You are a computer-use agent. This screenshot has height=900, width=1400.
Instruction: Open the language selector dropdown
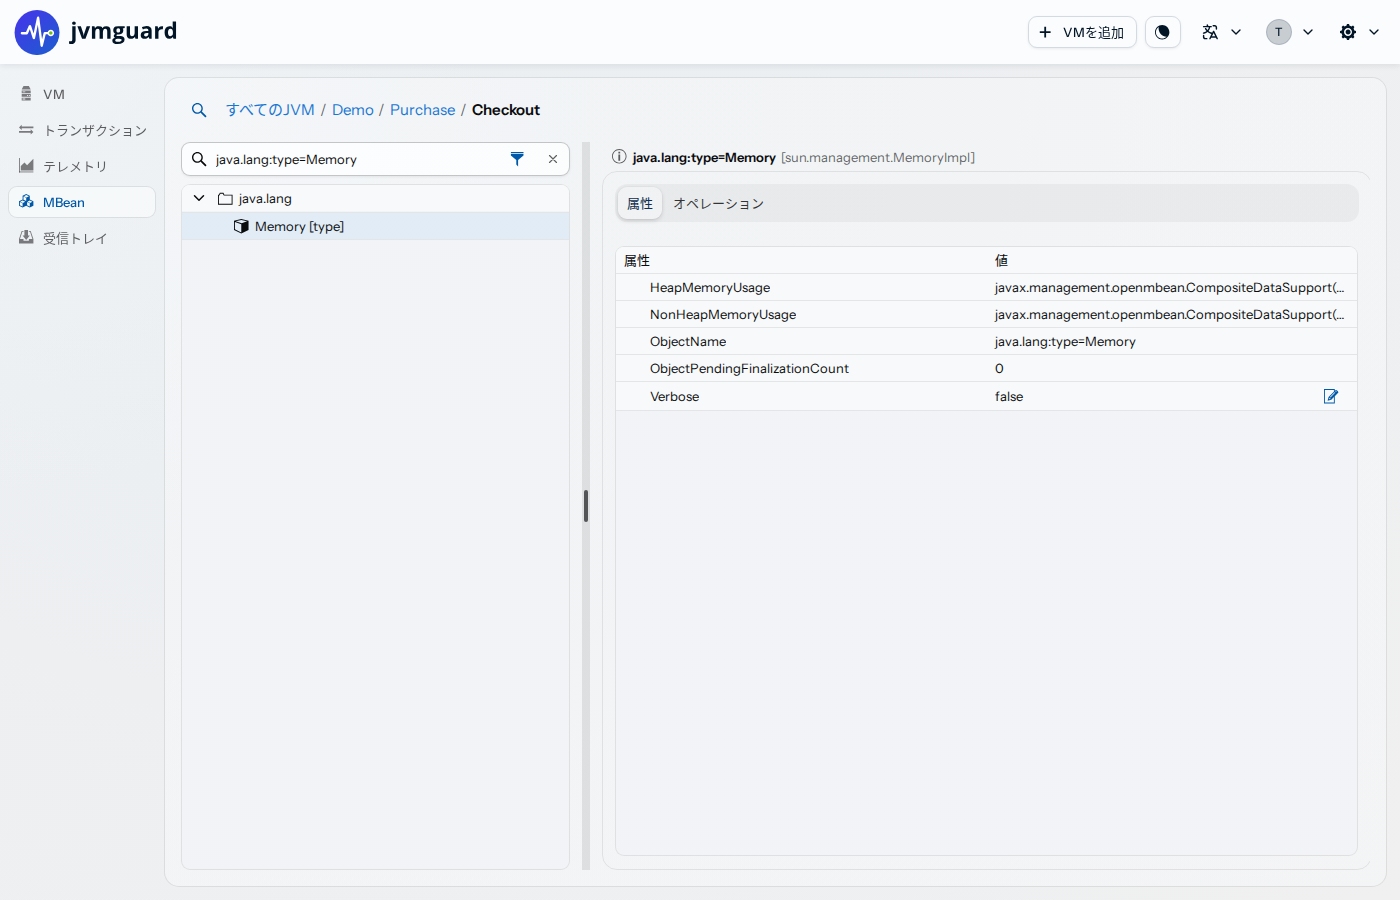click(1221, 32)
